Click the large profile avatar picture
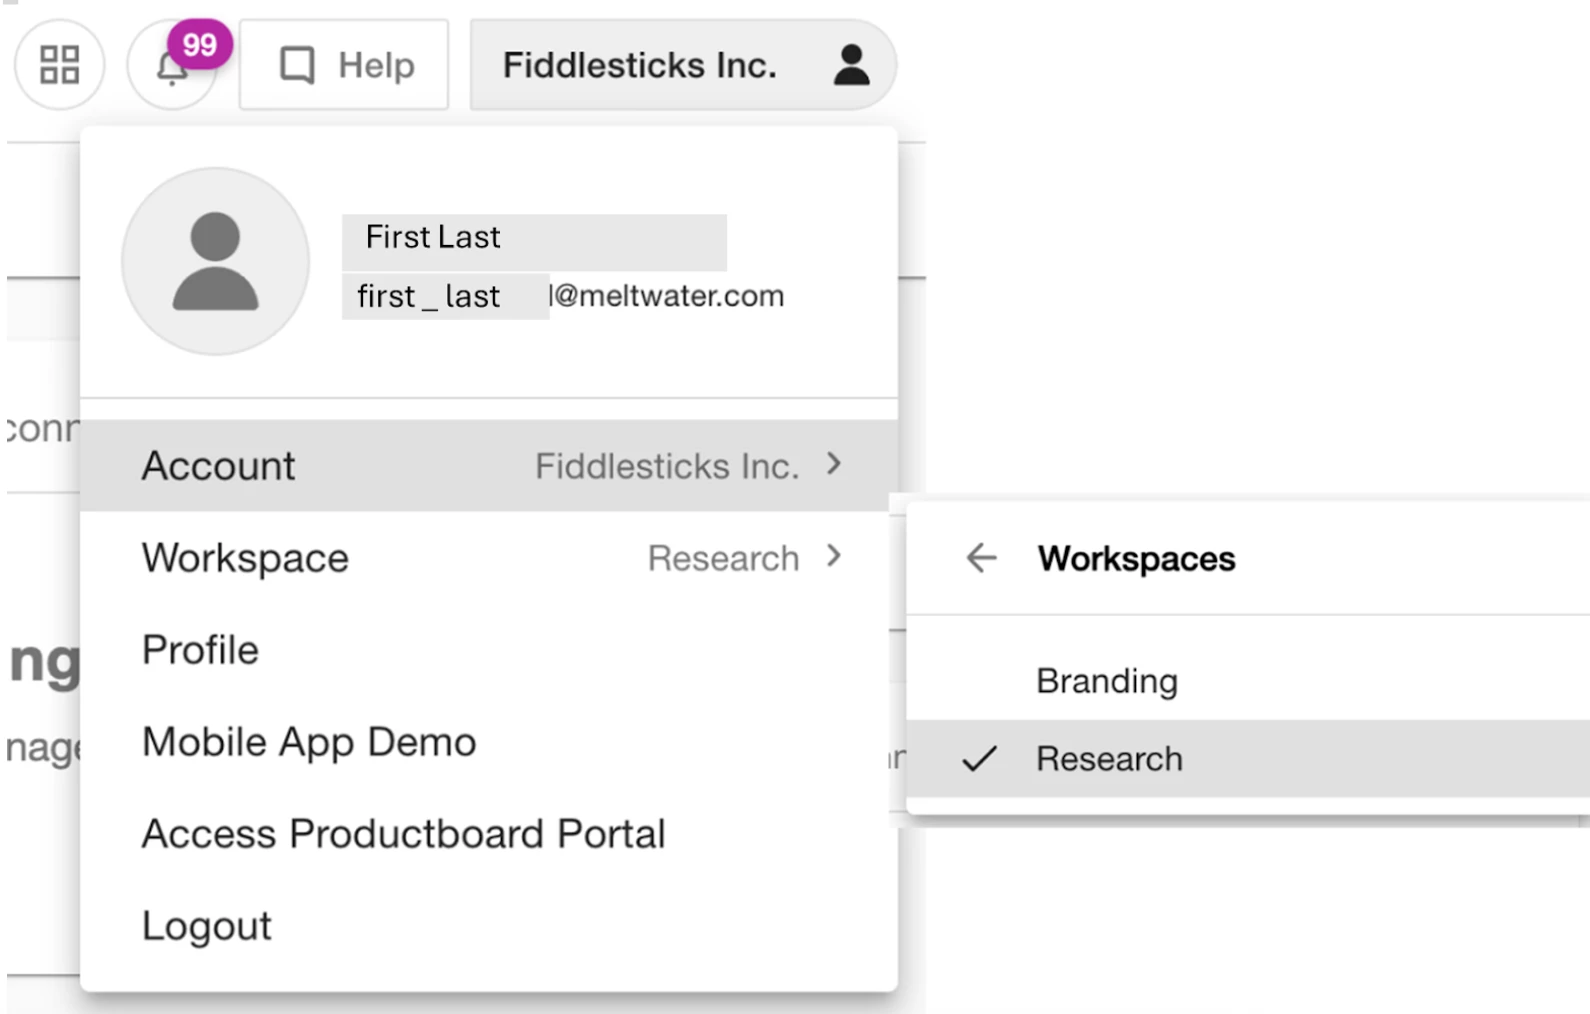The width and height of the screenshot is (1590, 1014). click(215, 261)
